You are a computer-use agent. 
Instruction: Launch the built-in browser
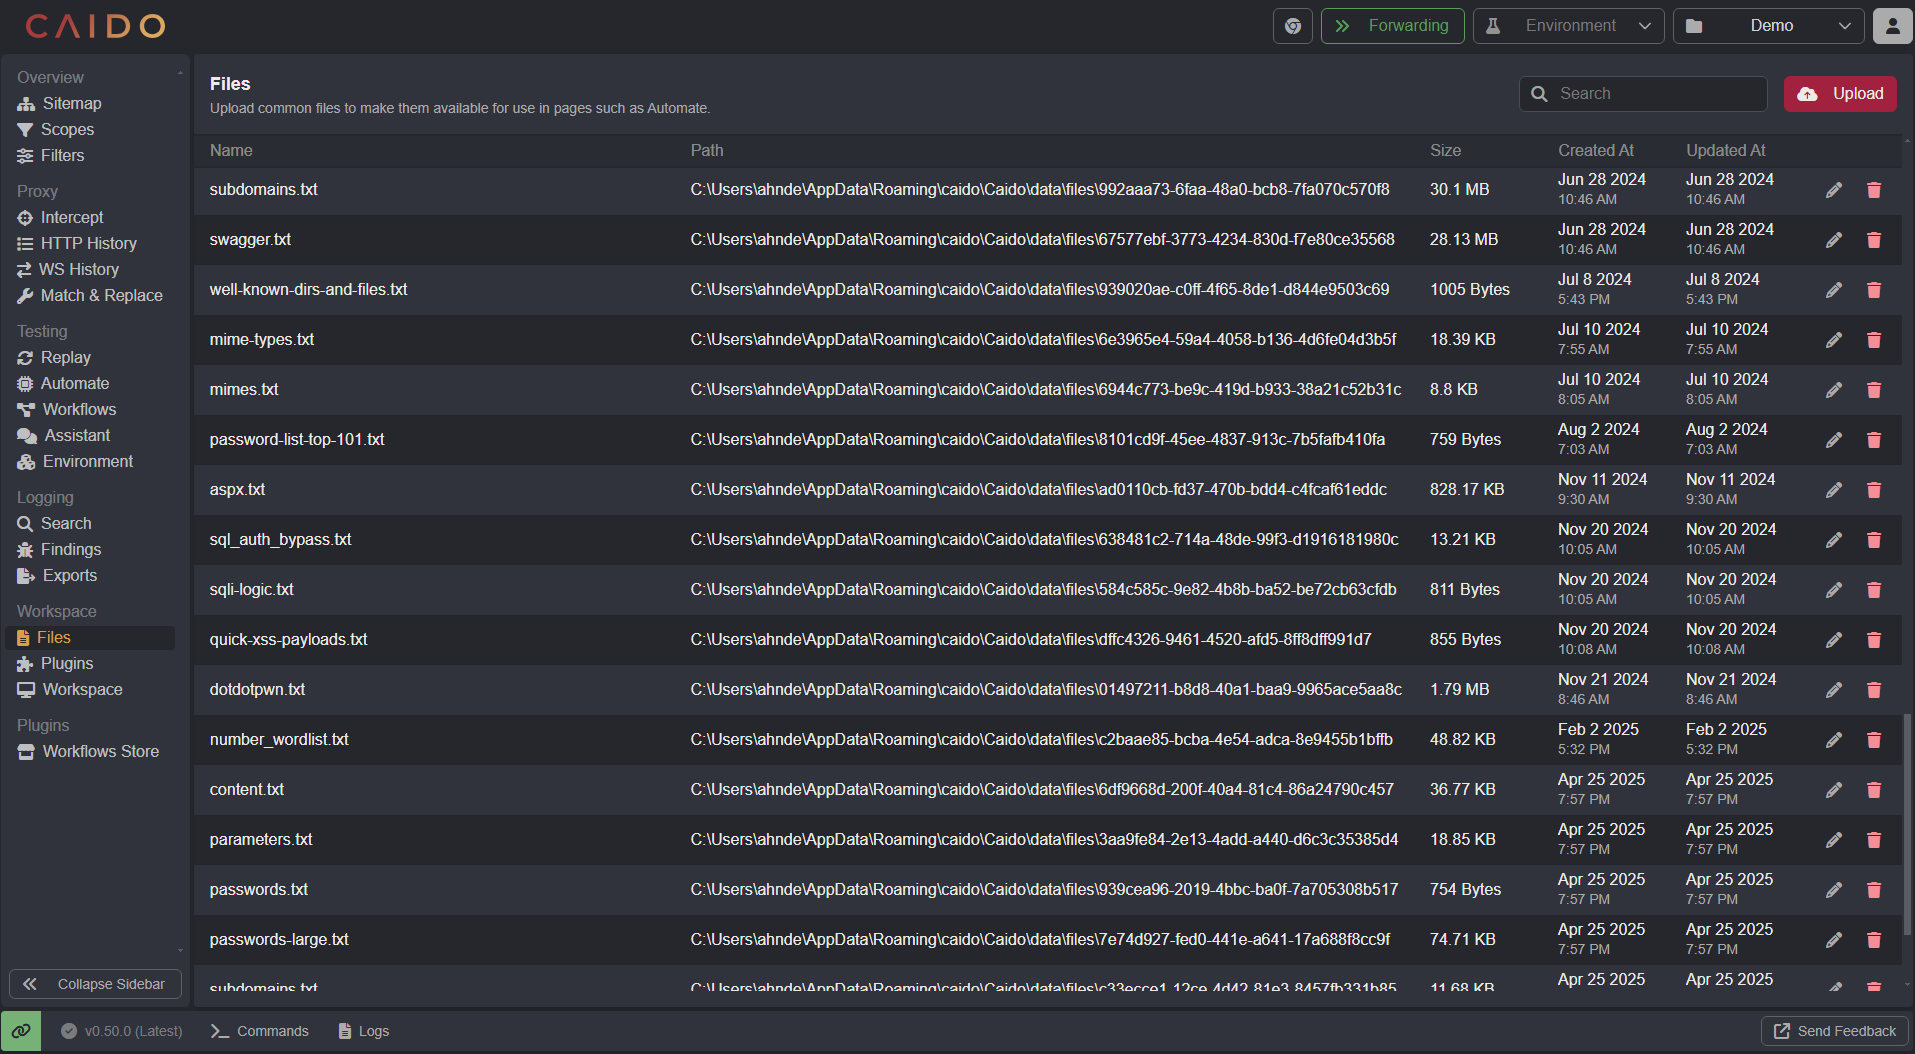pyautogui.click(x=1292, y=25)
